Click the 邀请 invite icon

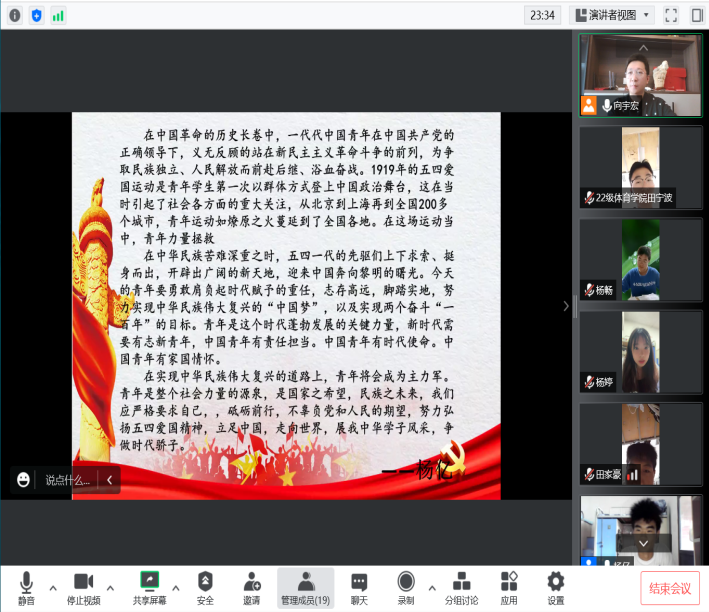pyautogui.click(x=251, y=587)
